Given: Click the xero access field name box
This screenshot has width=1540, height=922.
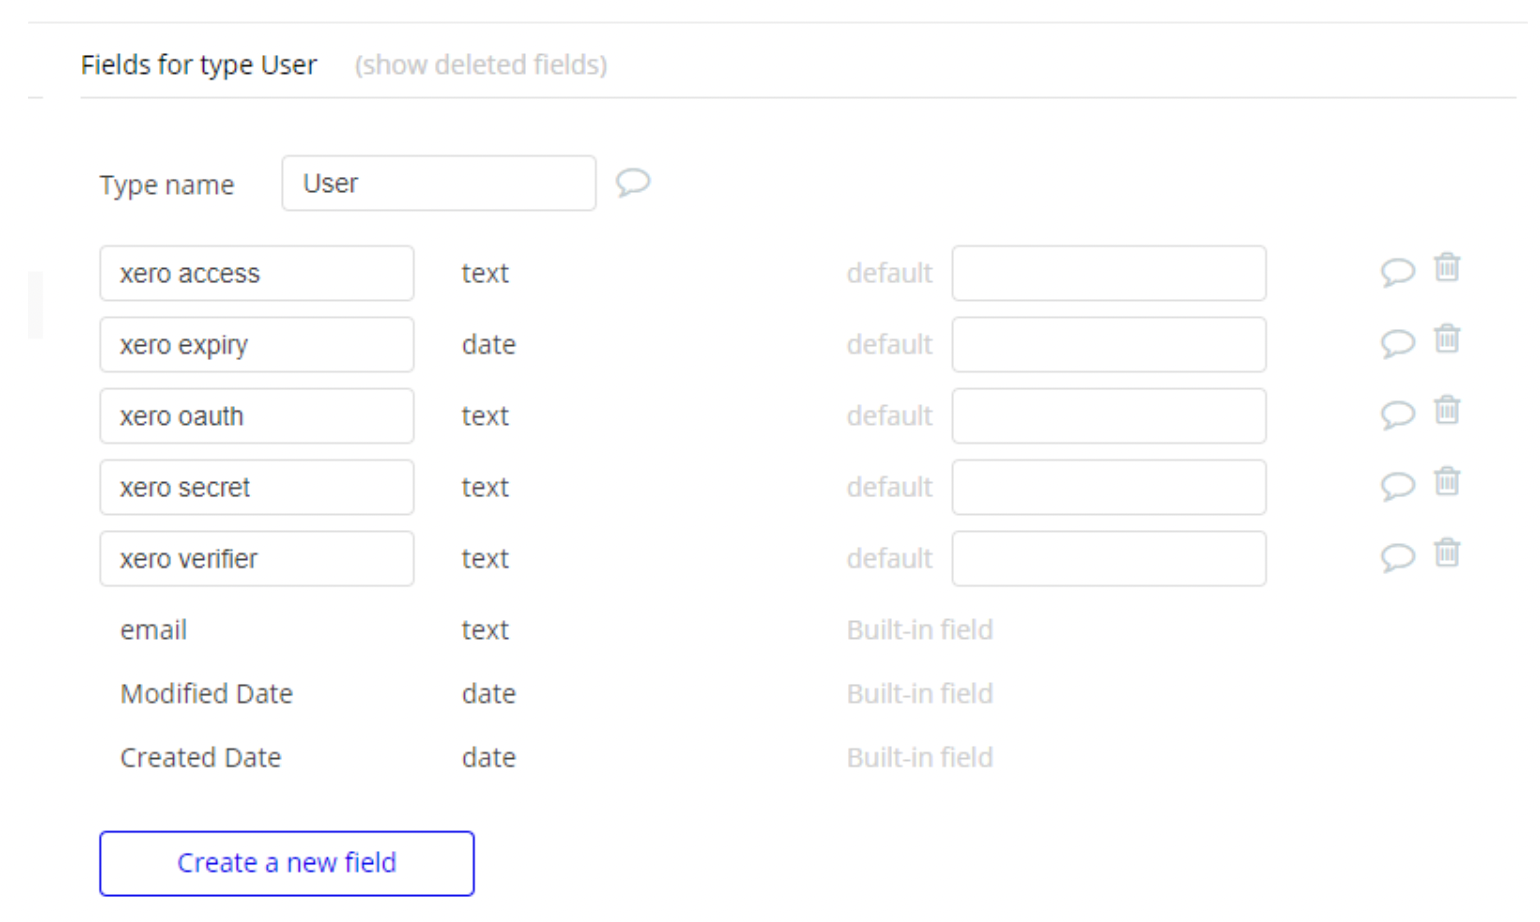Looking at the screenshot, I should pyautogui.click(x=256, y=274).
